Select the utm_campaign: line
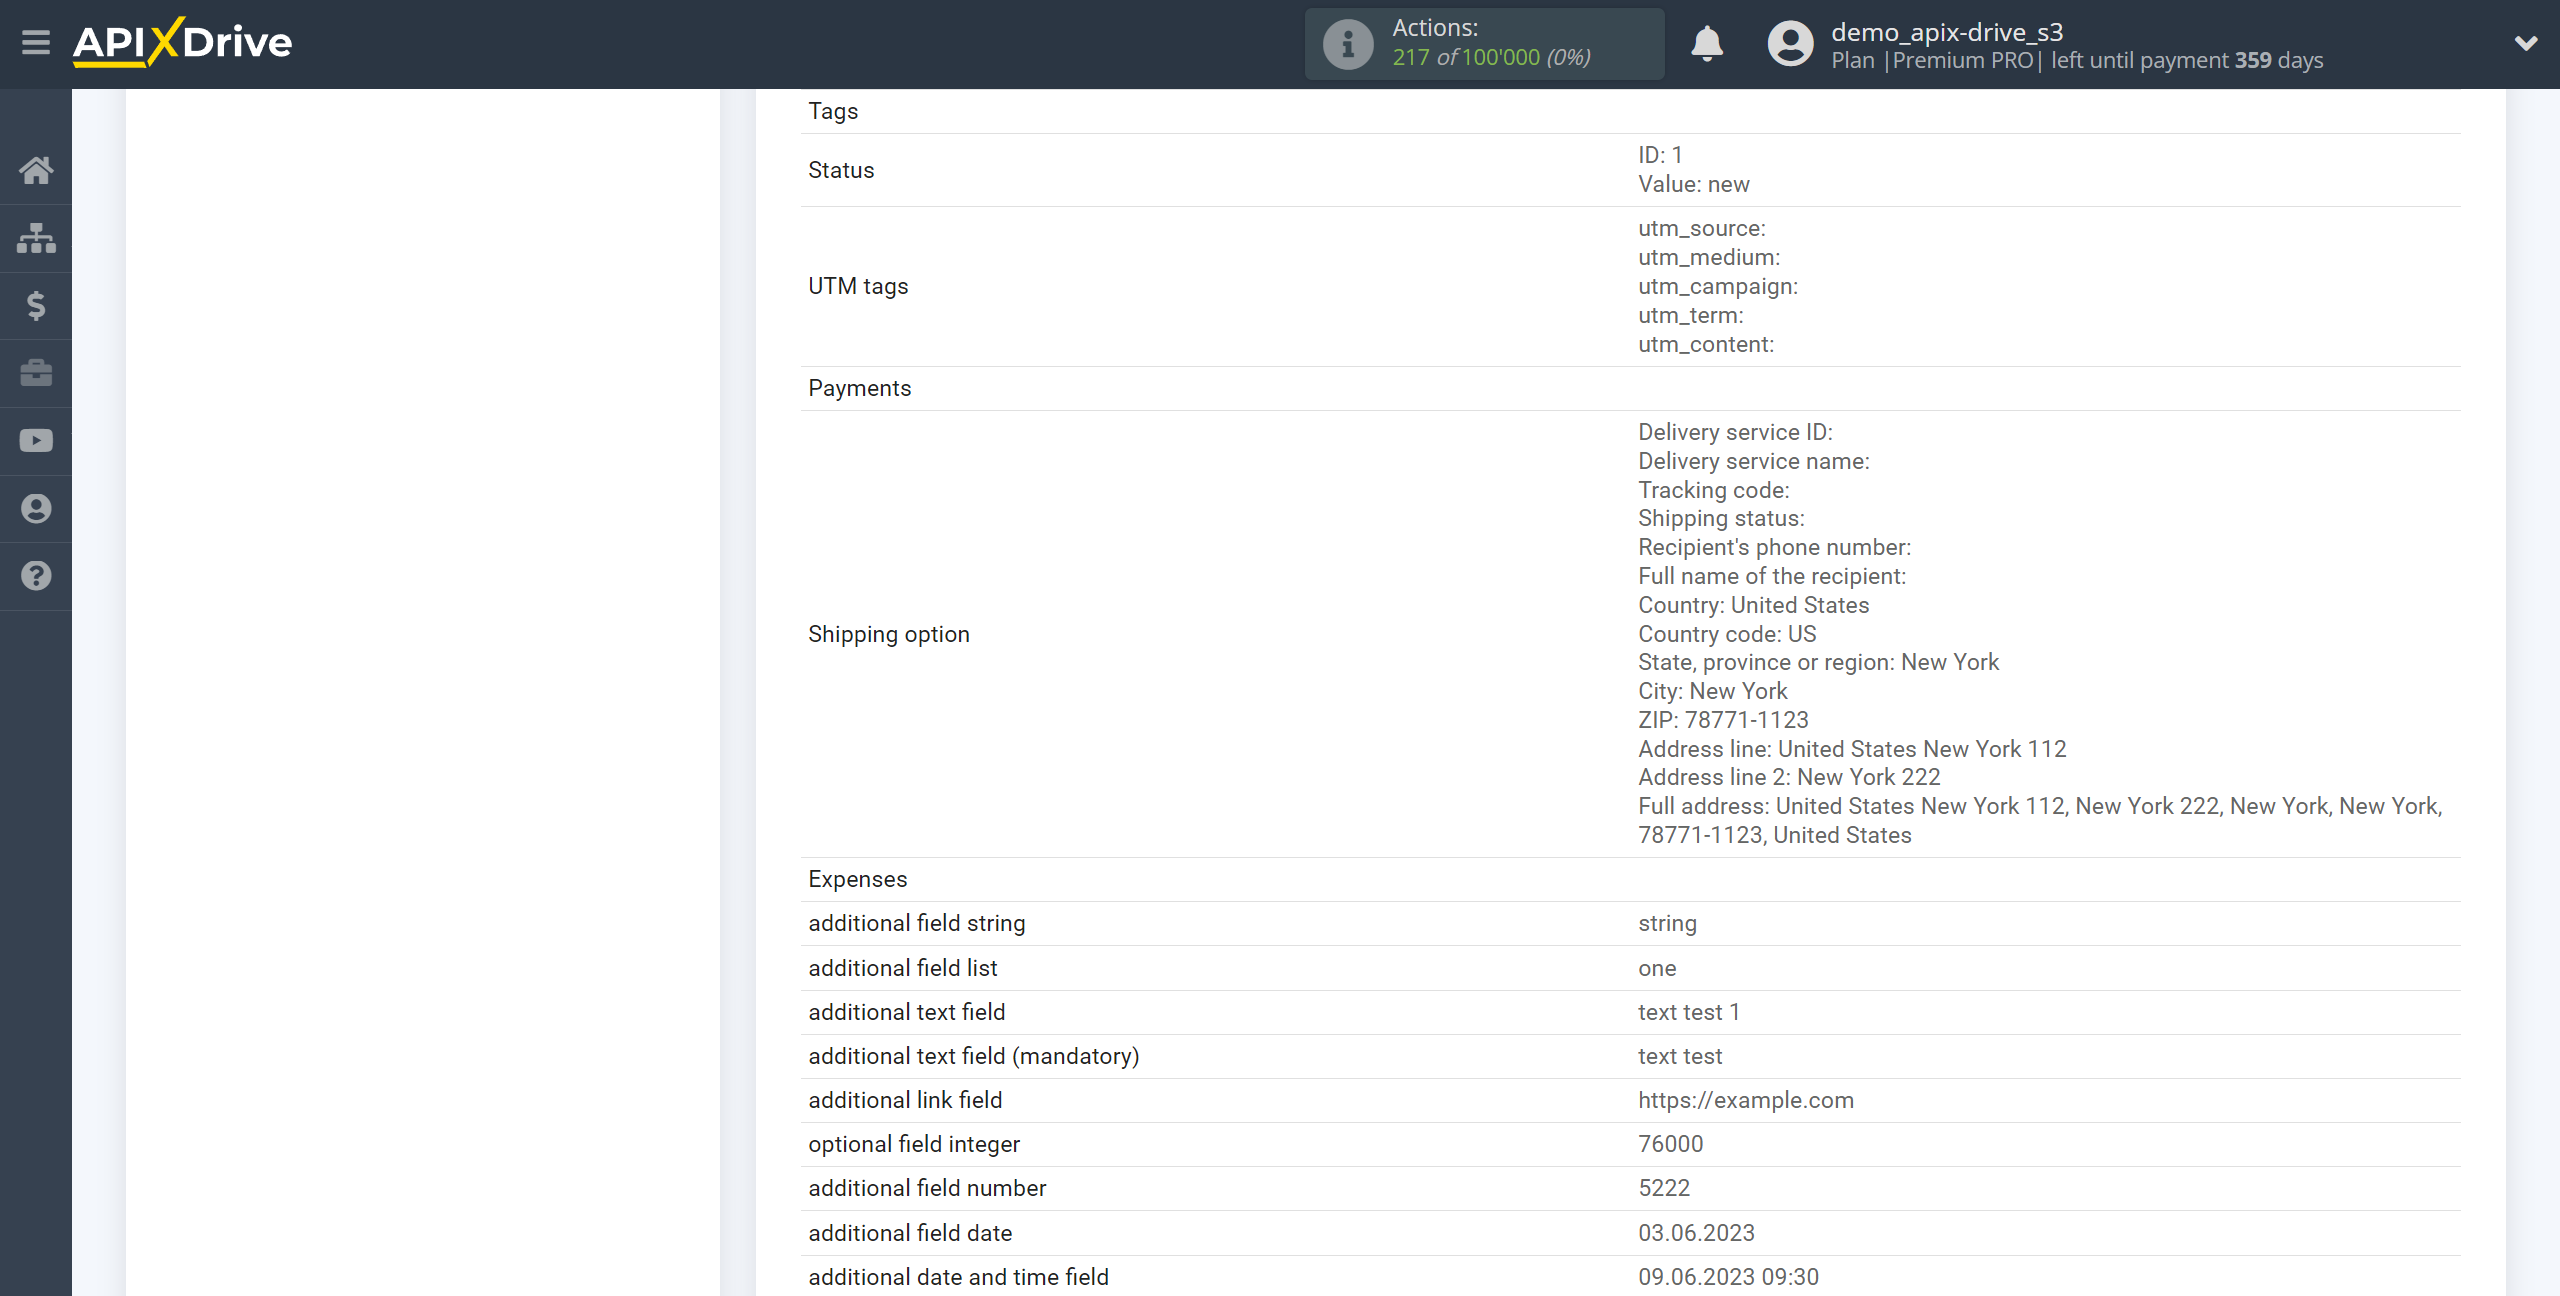Image resolution: width=2560 pixels, height=1296 pixels. pyautogui.click(x=1718, y=287)
